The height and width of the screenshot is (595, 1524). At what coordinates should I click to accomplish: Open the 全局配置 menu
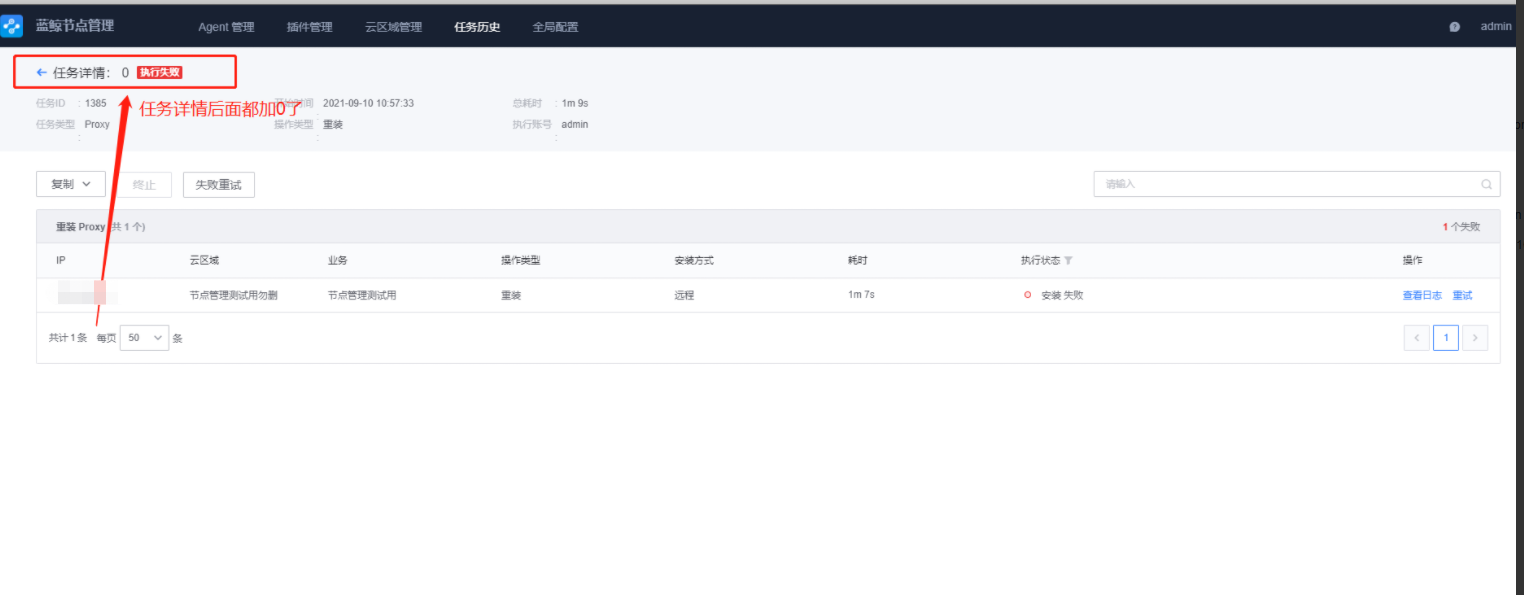pos(555,27)
